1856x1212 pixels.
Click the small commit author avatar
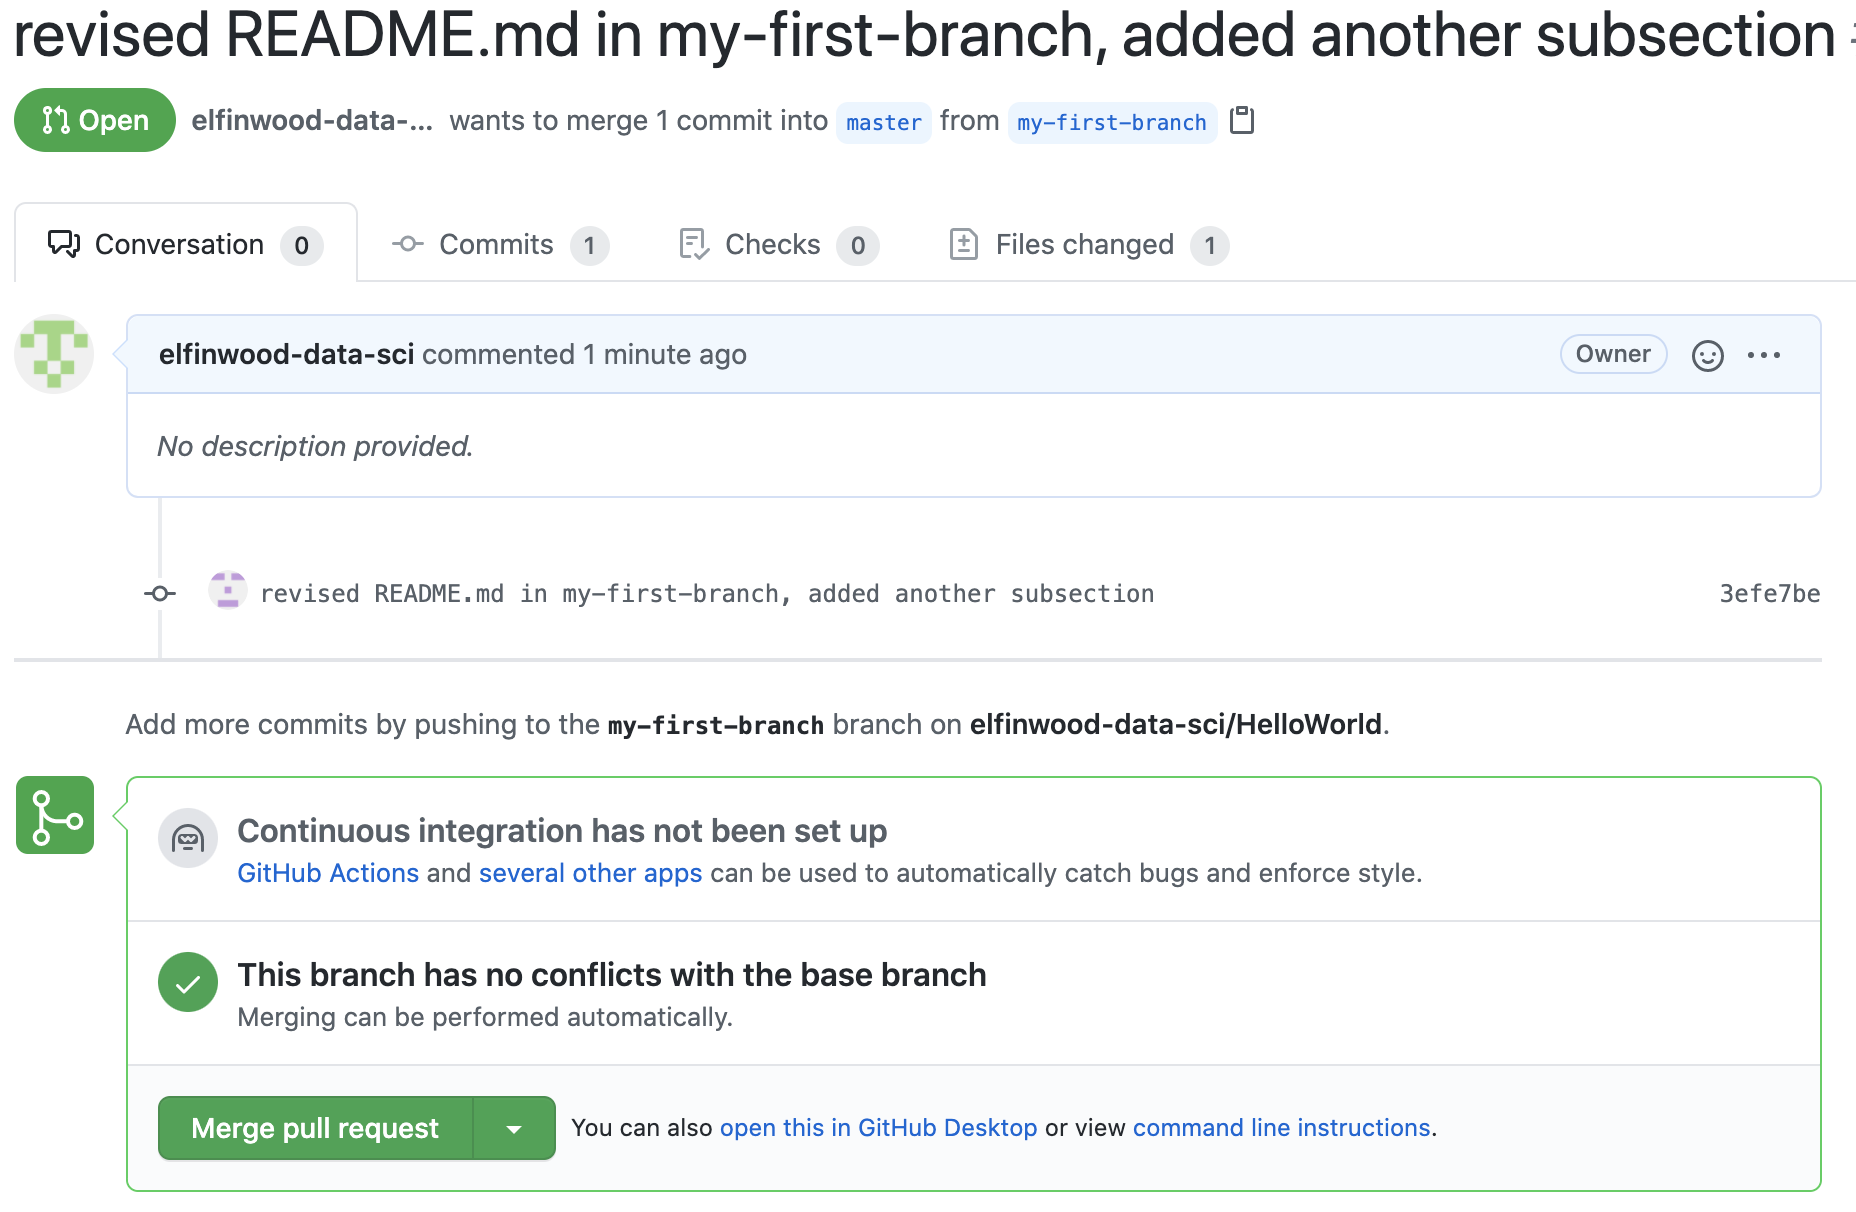pos(227,591)
